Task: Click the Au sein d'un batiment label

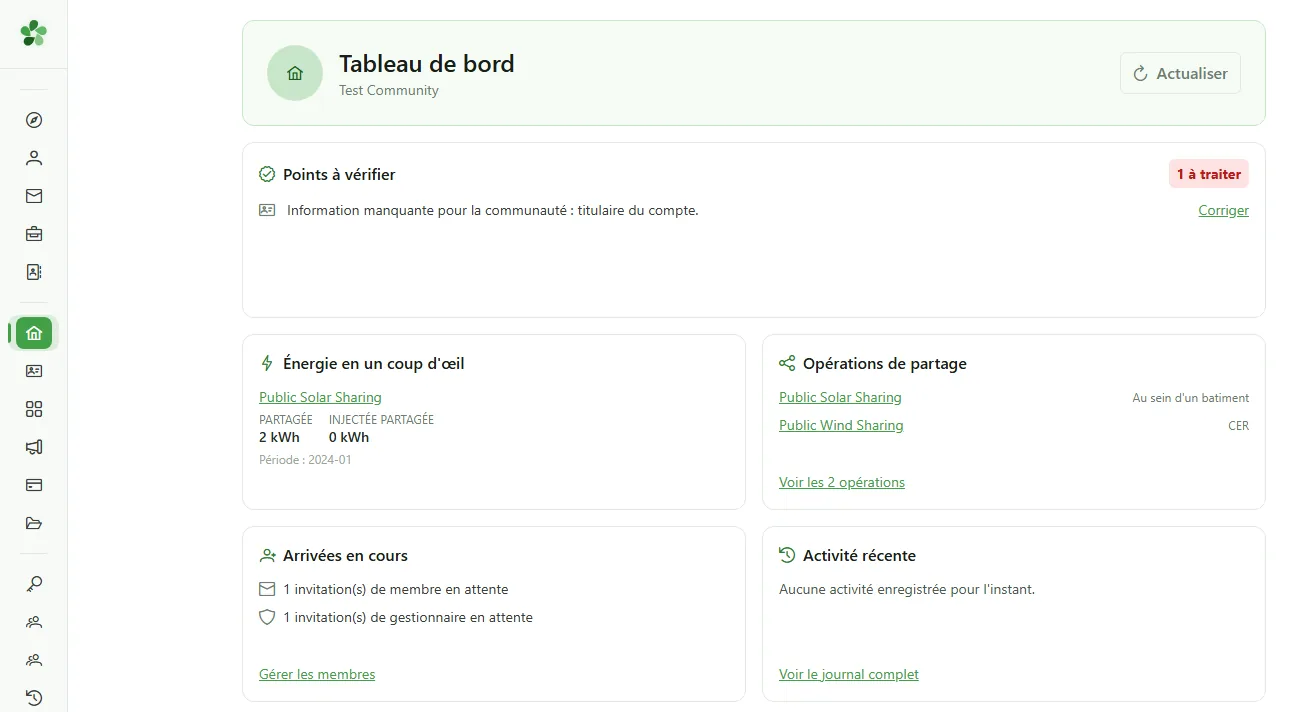Action: click(1191, 398)
